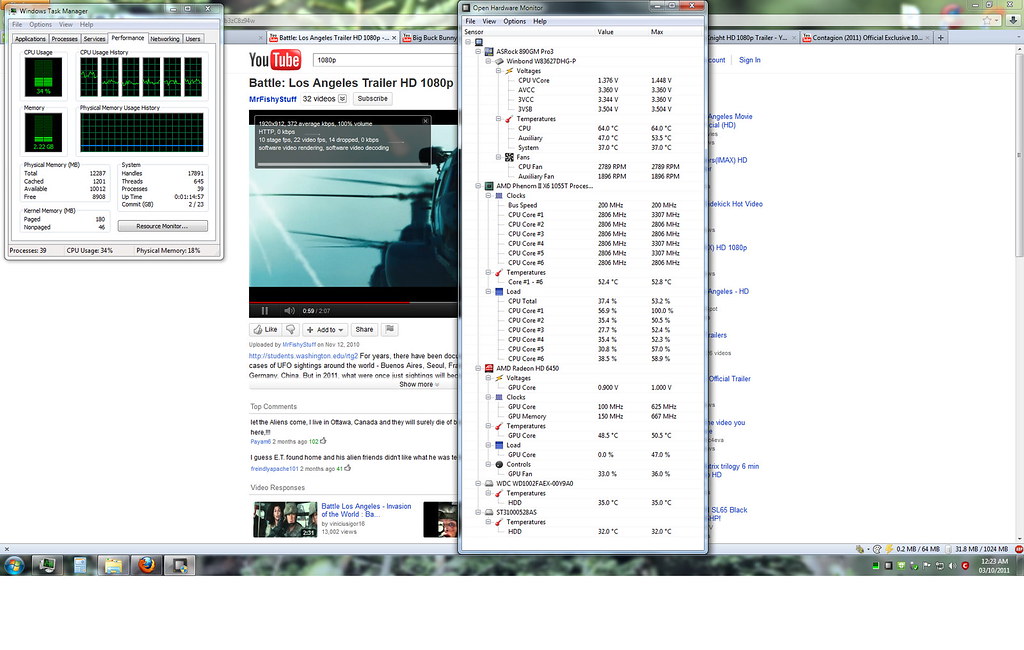This screenshot has height=650, width=1024.
Task: Switch to Networking tab in Task Manager
Action: [x=165, y=39]
